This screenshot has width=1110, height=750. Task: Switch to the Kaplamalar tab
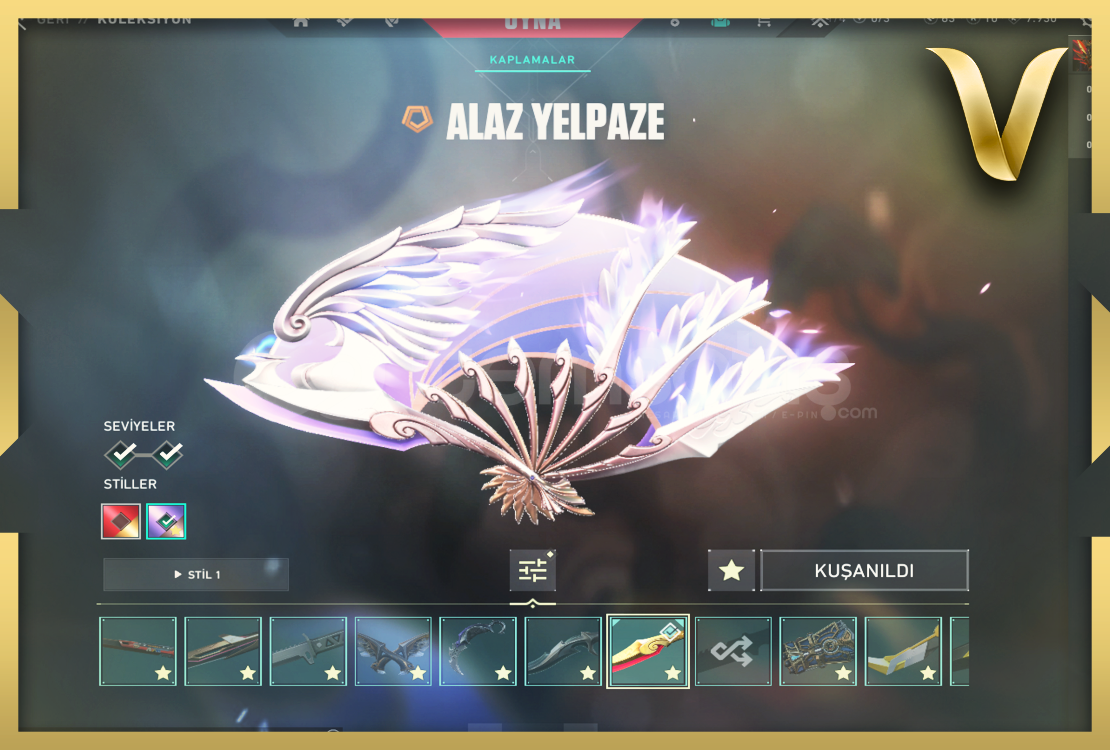(532, 60)
